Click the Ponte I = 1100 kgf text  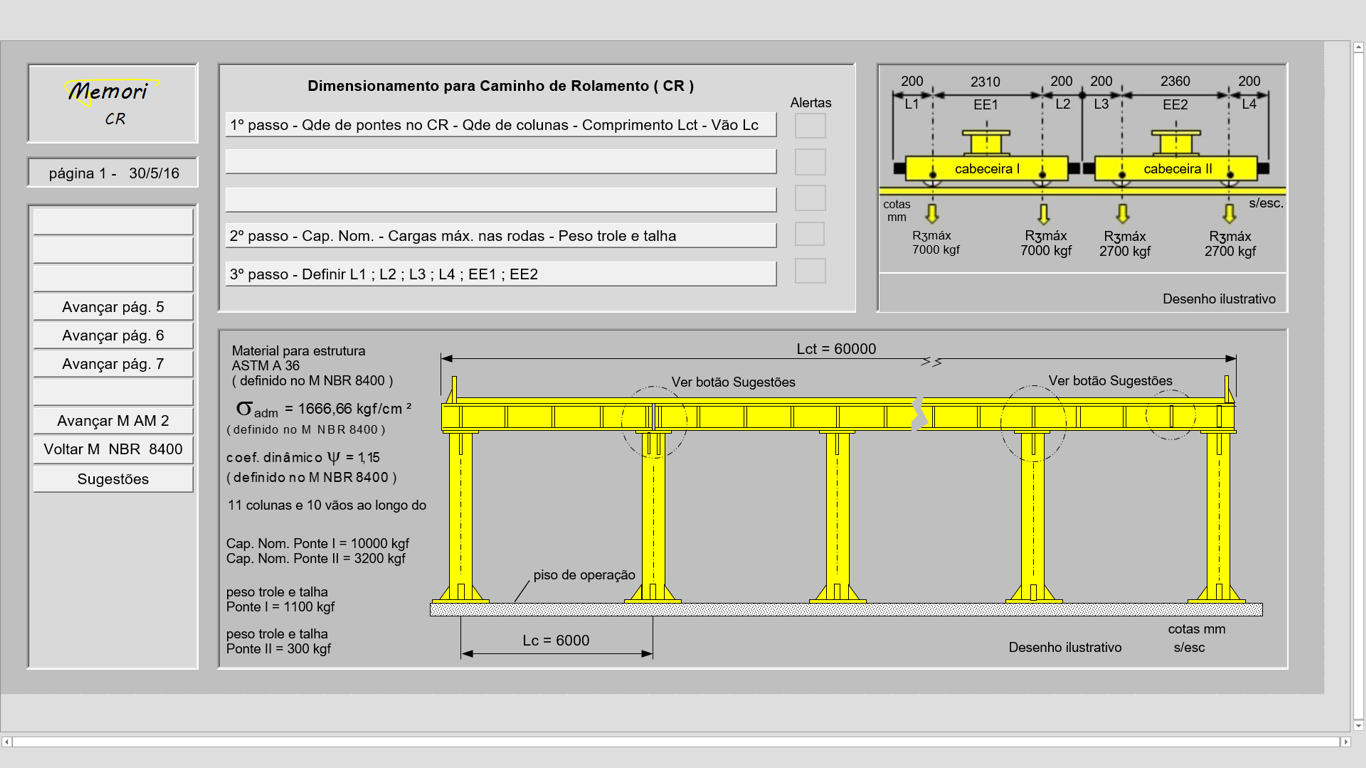280,606
